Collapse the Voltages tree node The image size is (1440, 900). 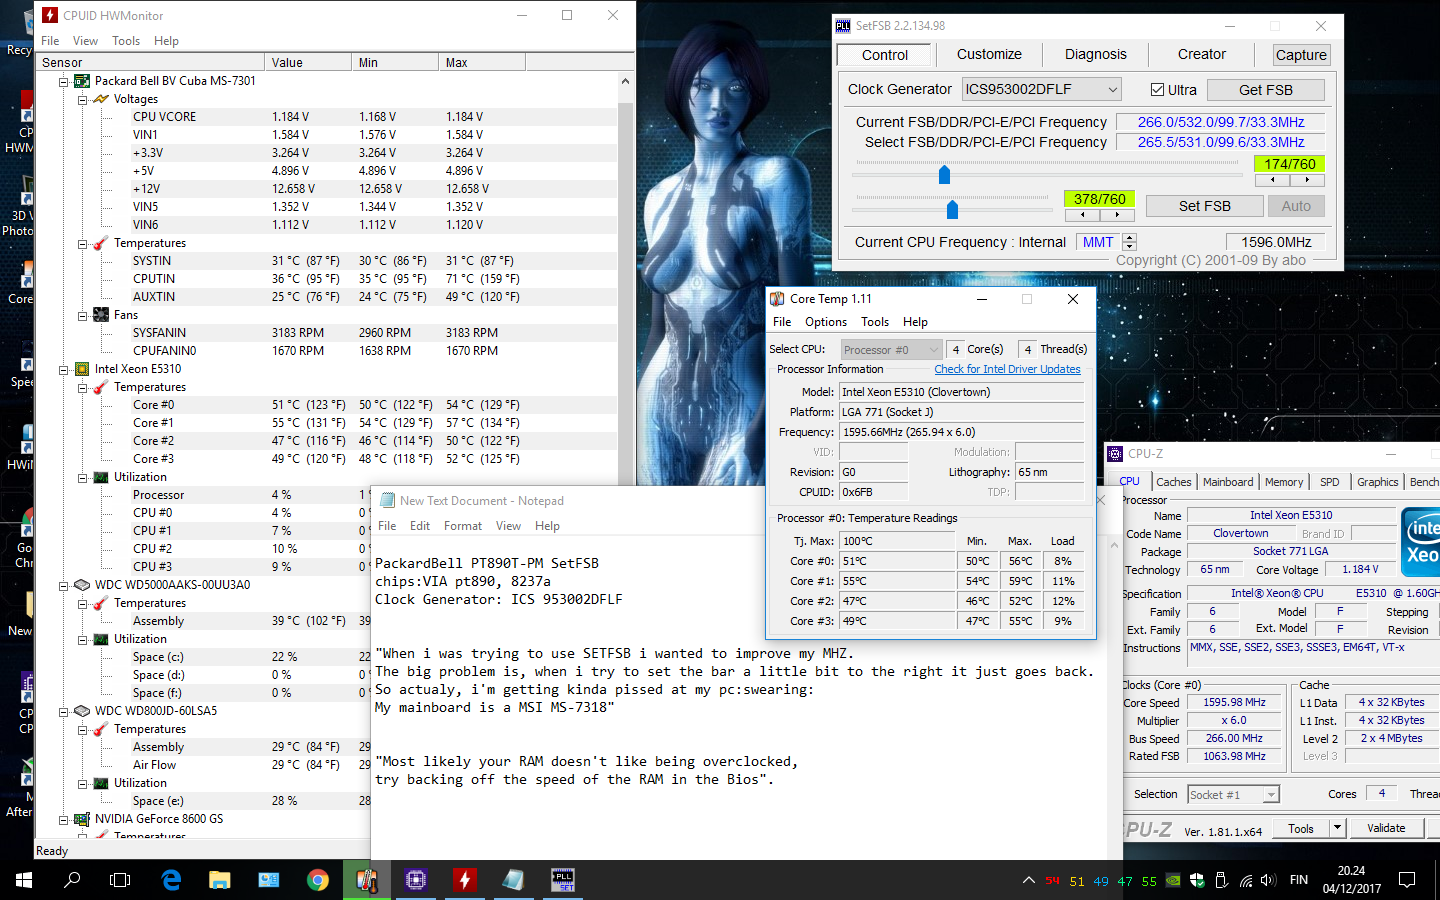click(83, 99)
